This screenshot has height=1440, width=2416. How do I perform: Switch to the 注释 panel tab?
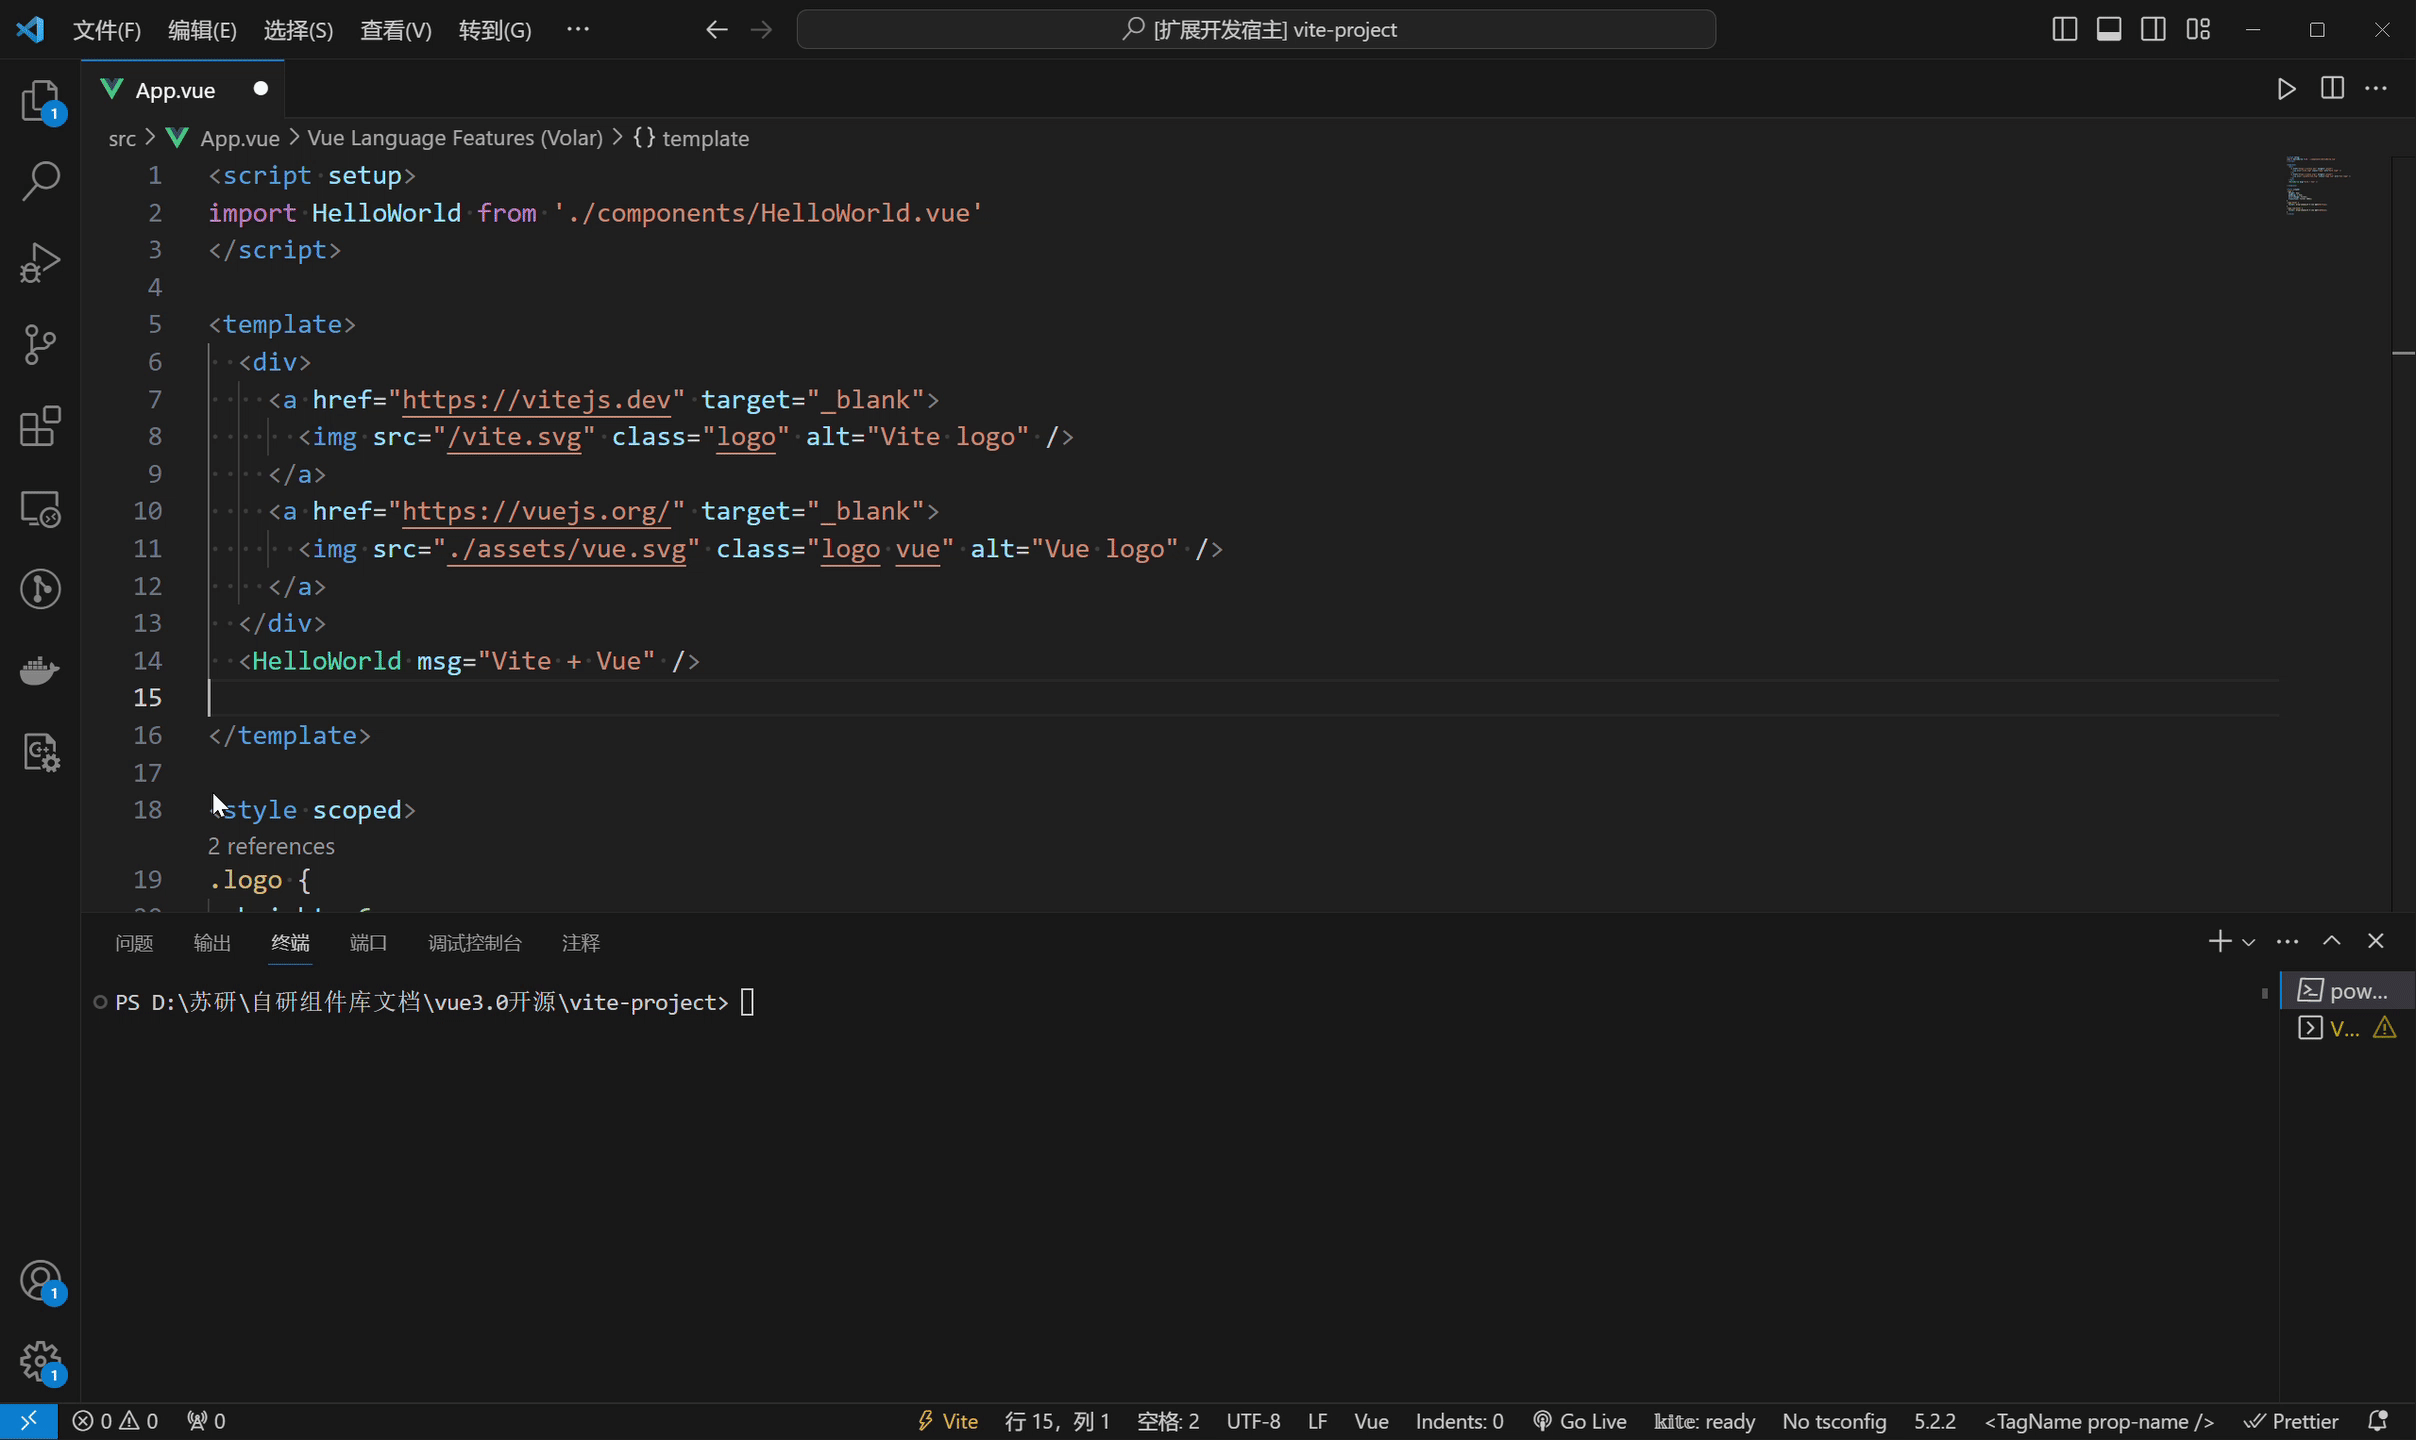point(580,943)
